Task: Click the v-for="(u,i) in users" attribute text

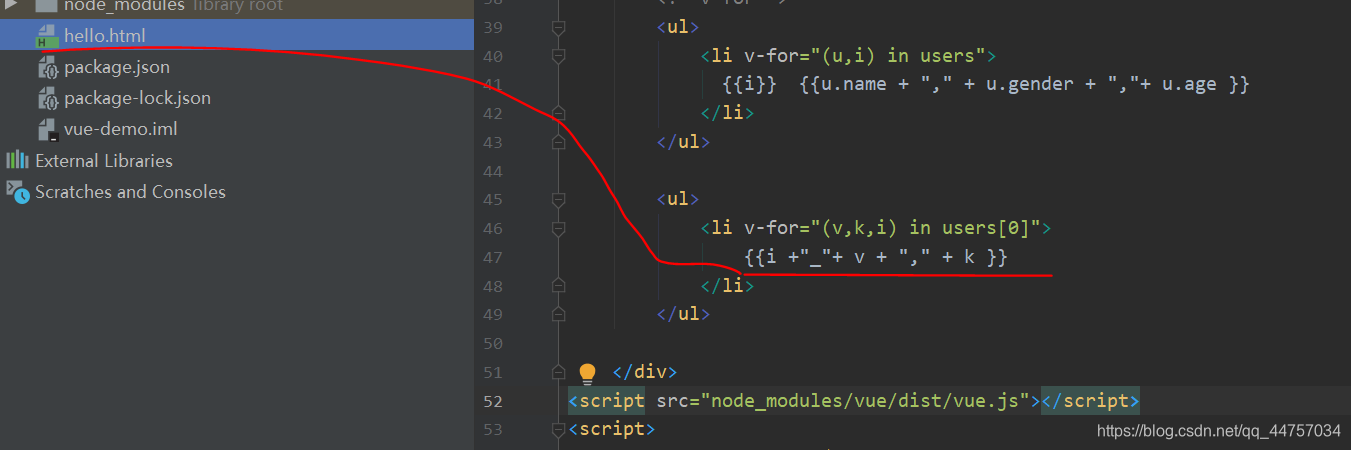Action: 864,56
